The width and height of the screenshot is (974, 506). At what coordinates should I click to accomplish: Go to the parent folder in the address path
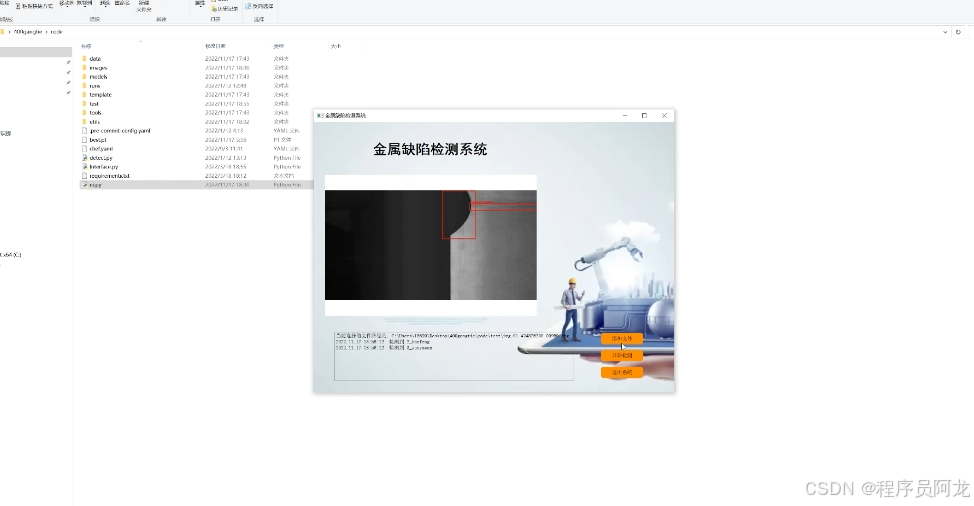tap(28, 32)
